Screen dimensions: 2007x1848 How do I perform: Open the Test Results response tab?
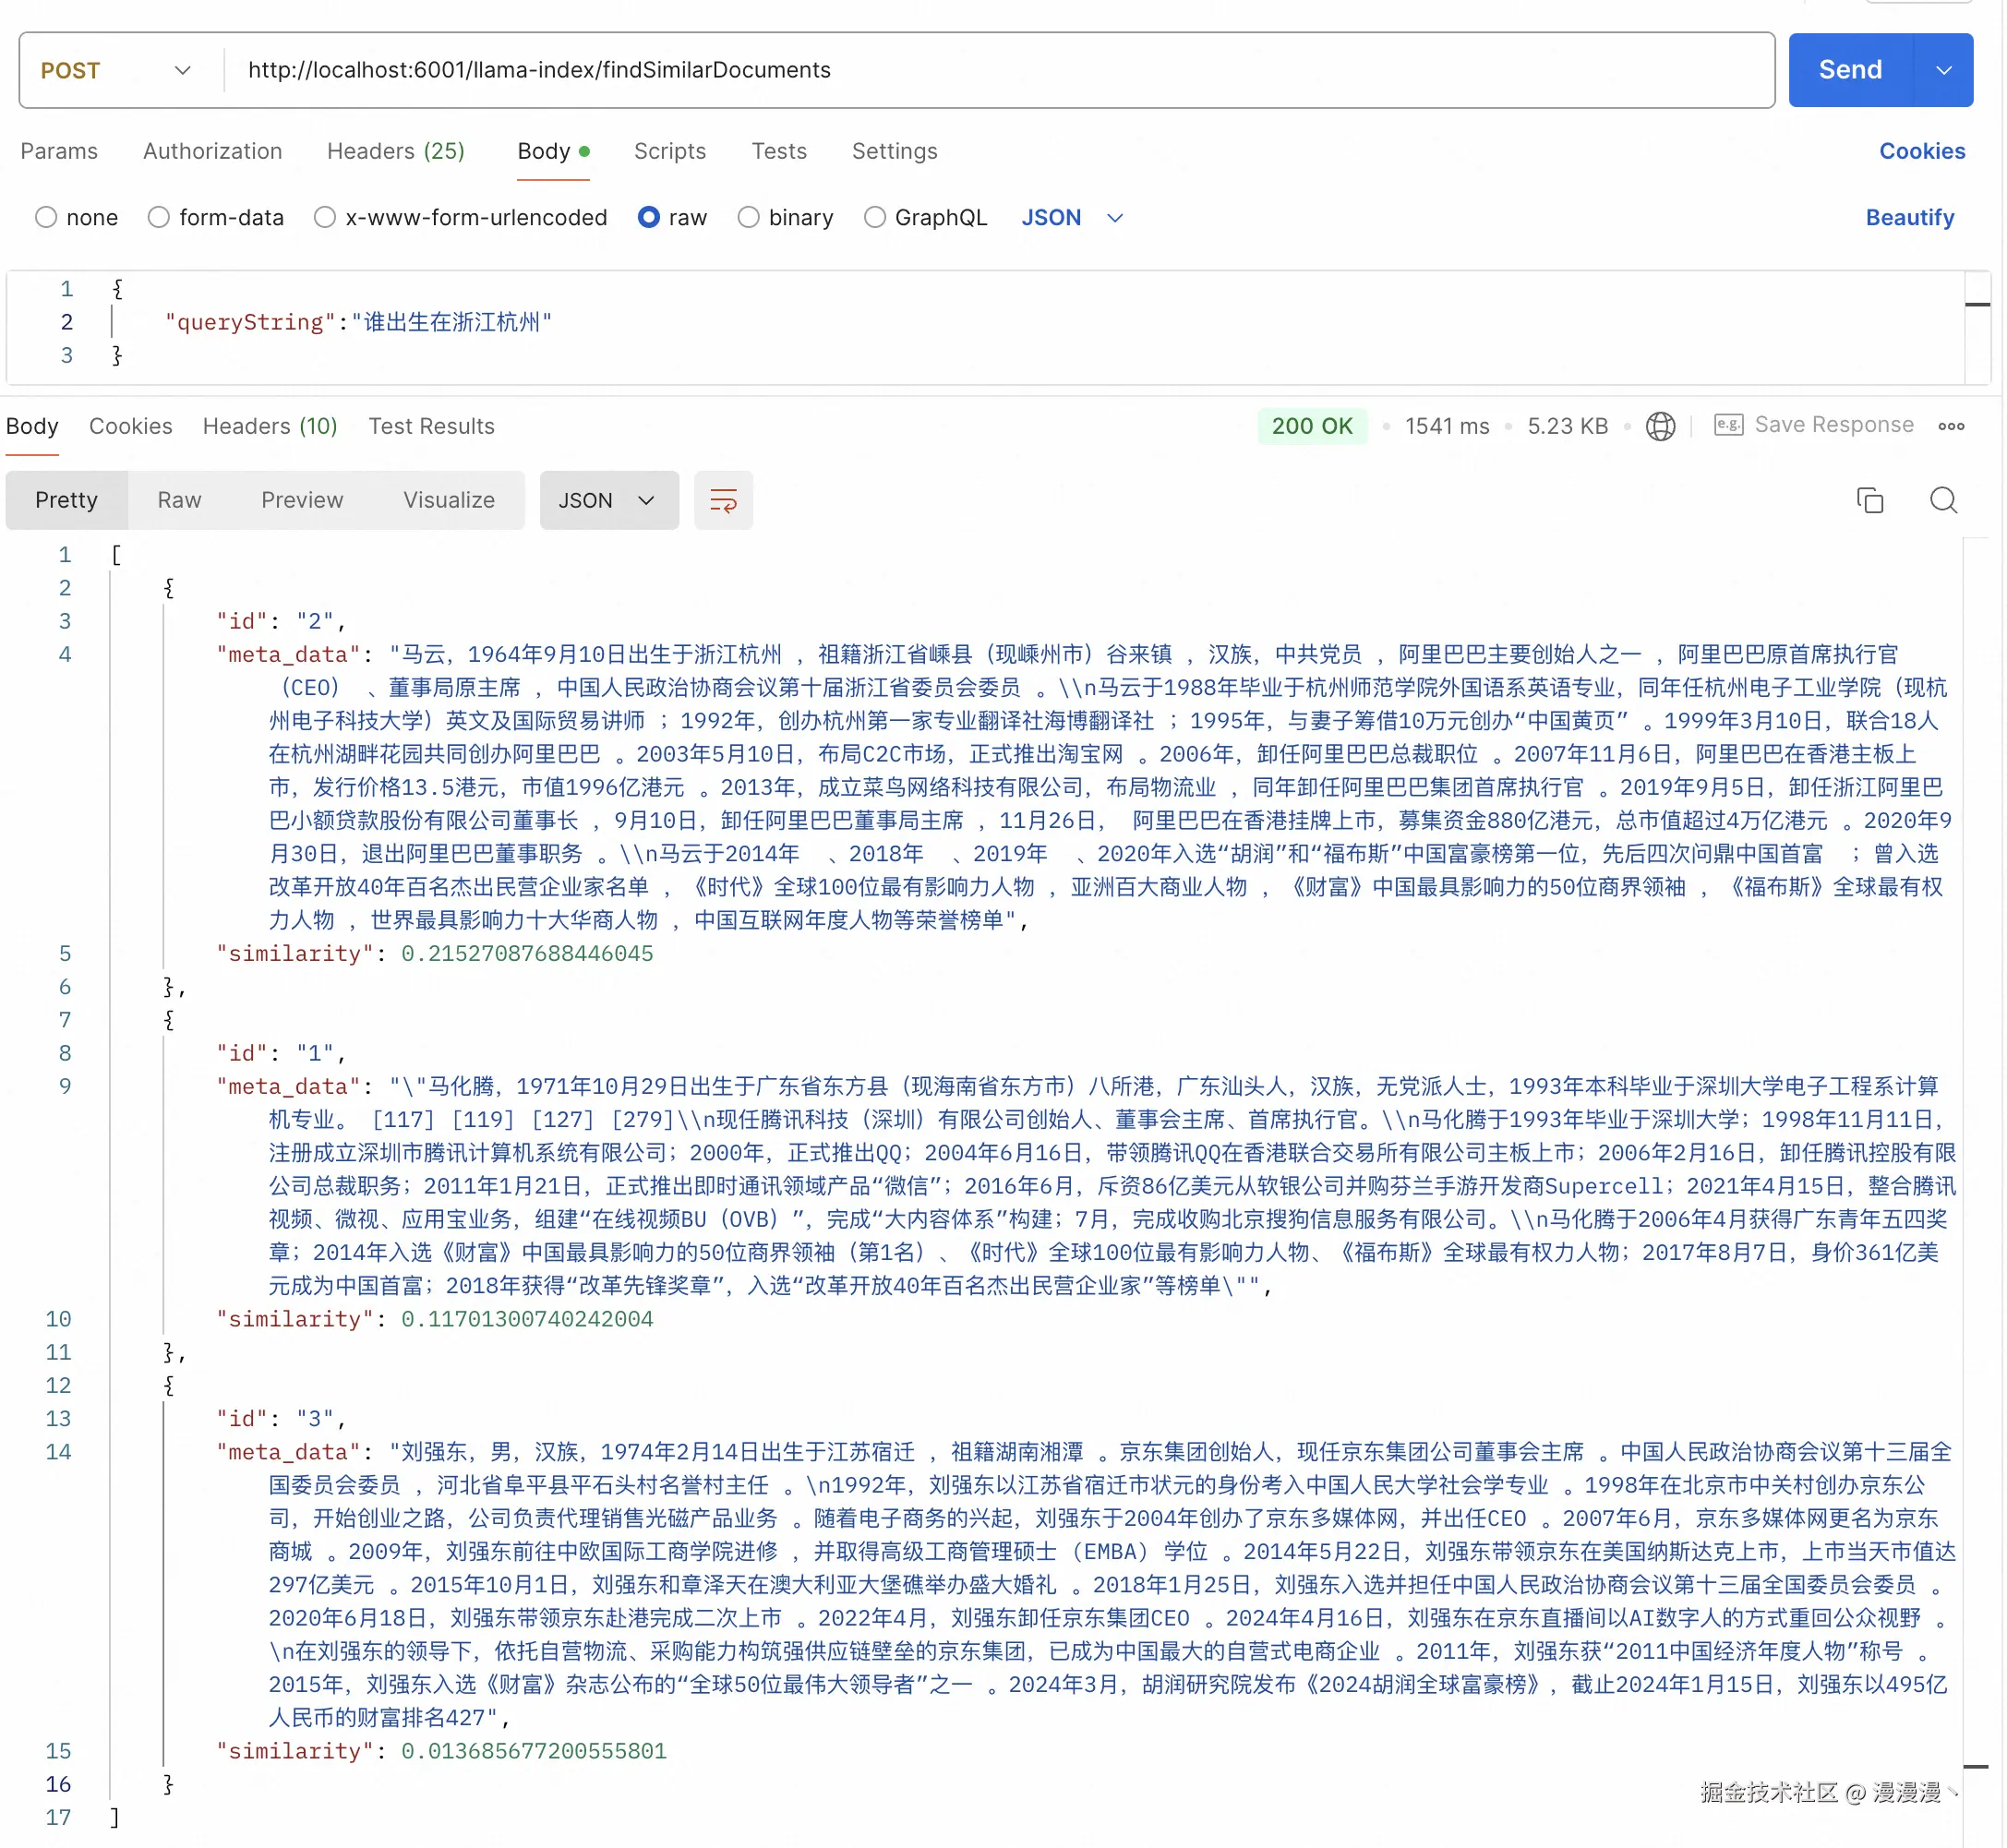coord(431,426)
